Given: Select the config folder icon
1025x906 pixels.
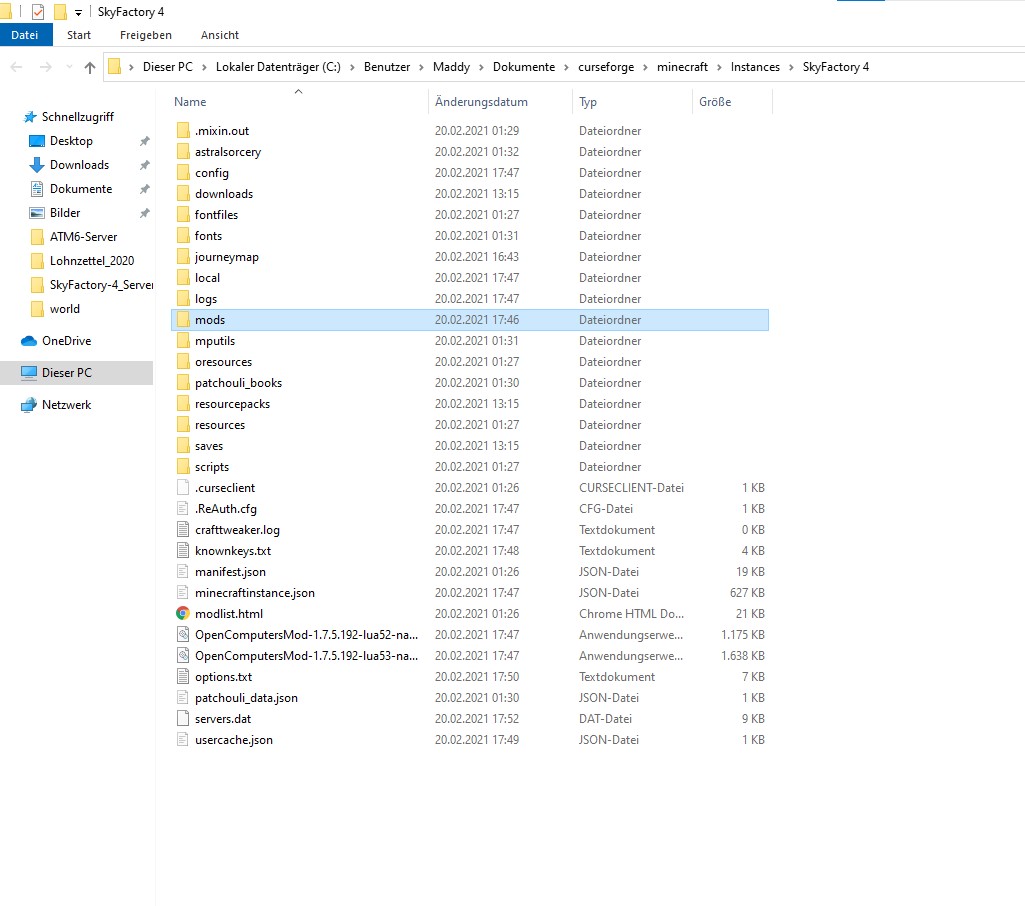Looking at the screenshot, I should click(183, 173).
